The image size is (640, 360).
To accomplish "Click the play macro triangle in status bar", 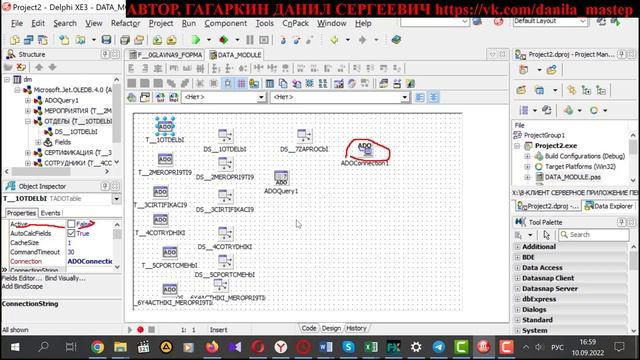I will (x=130, y=329).
